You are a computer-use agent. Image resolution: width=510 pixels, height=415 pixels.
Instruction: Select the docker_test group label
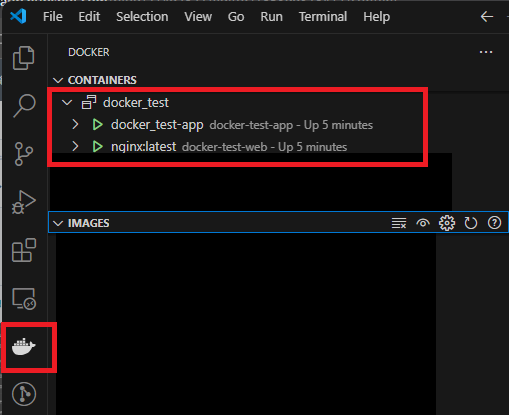pyautogui.click(x=136, y=102)
